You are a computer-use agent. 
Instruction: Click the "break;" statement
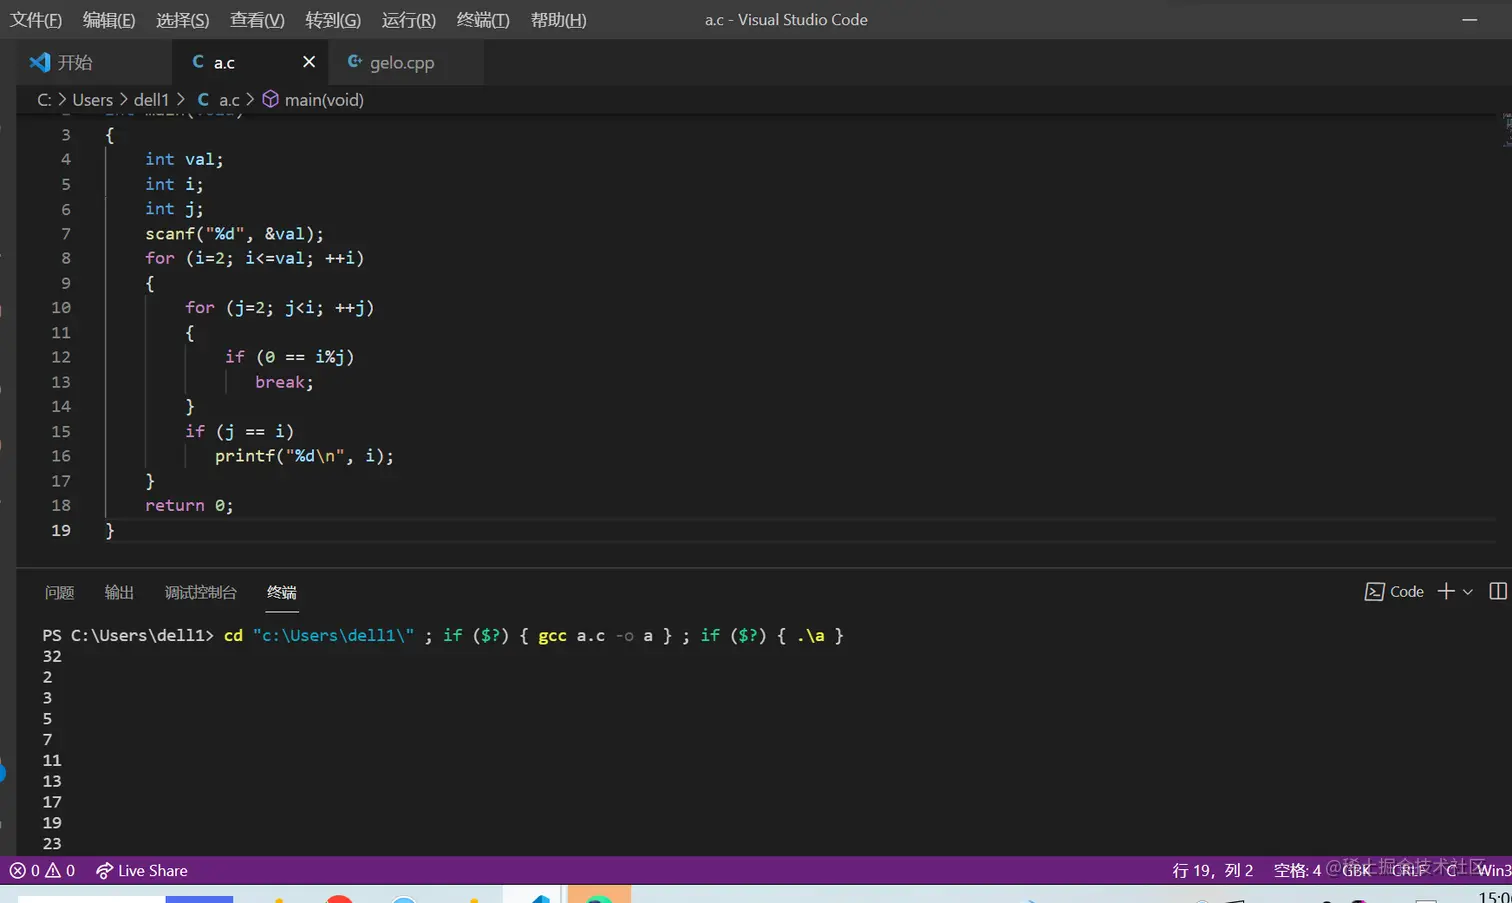click(x=285, y=382)
